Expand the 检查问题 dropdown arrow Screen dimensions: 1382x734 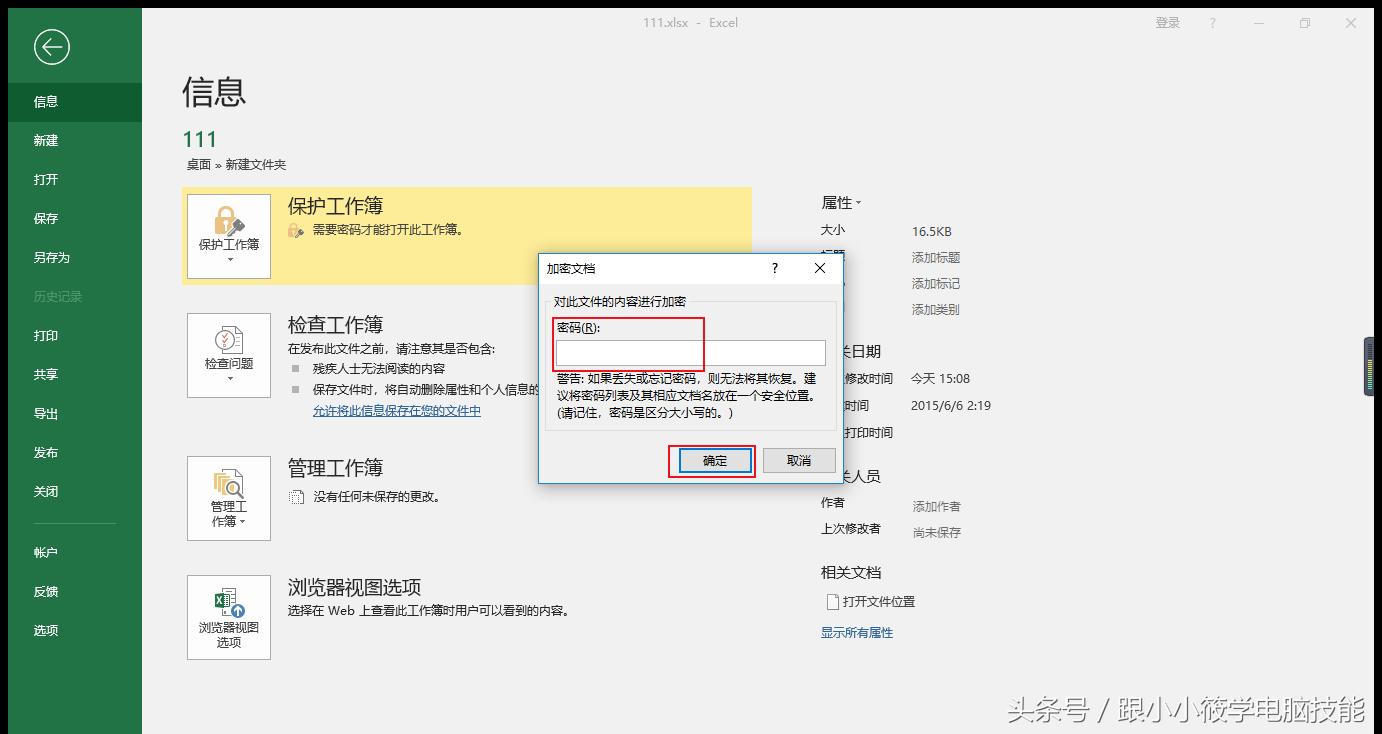coord(228,378)
